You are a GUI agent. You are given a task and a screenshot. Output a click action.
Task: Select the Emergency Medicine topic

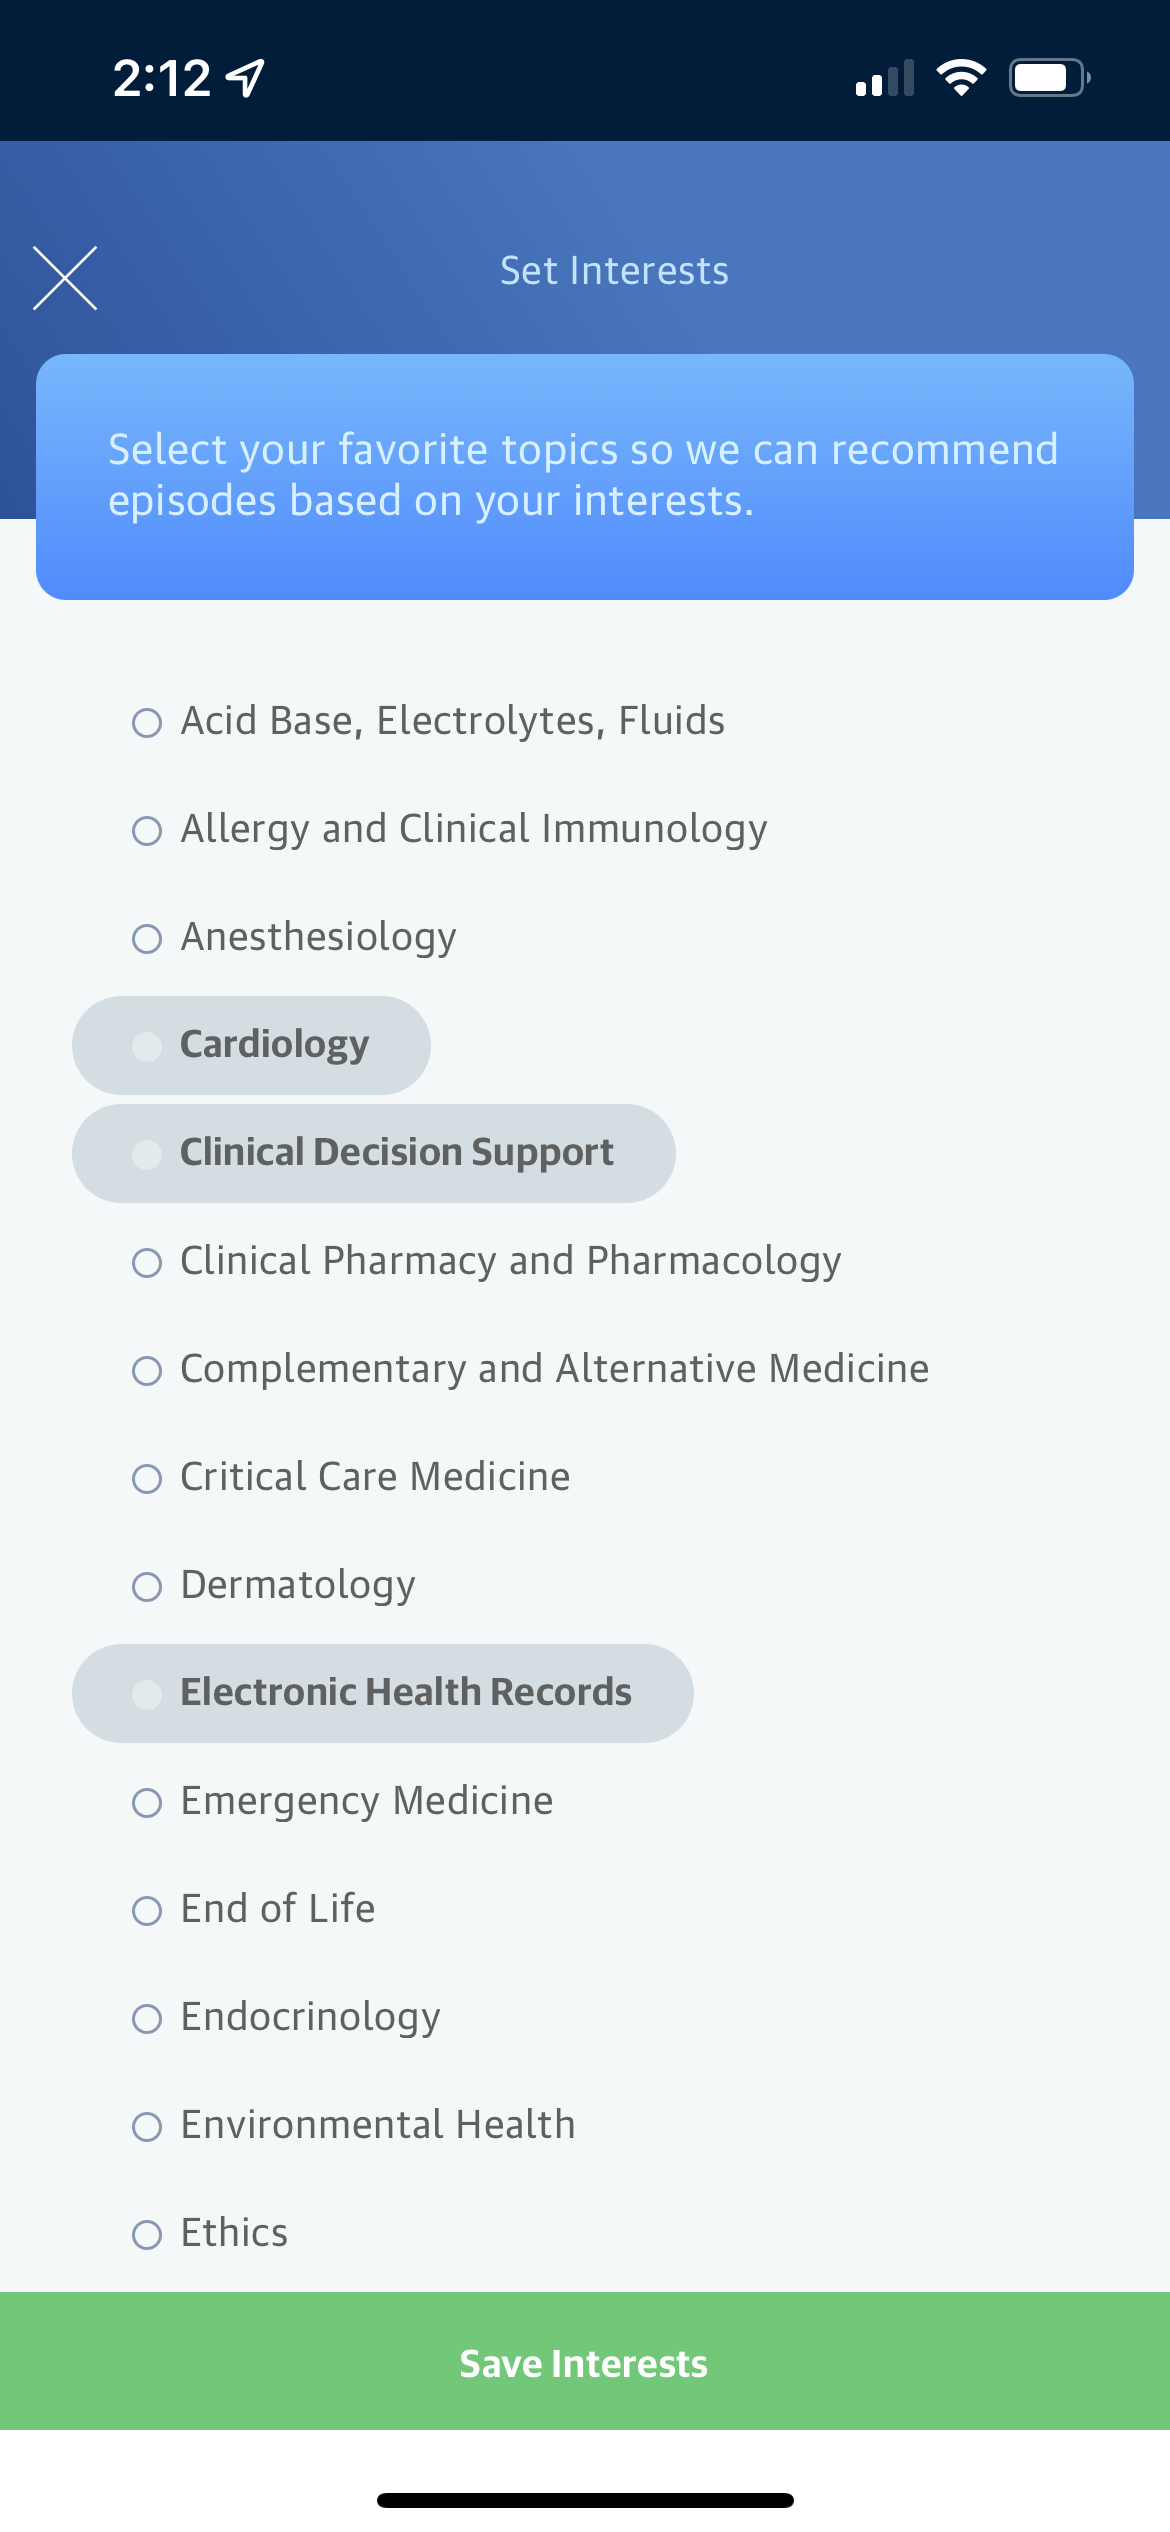344,1801
